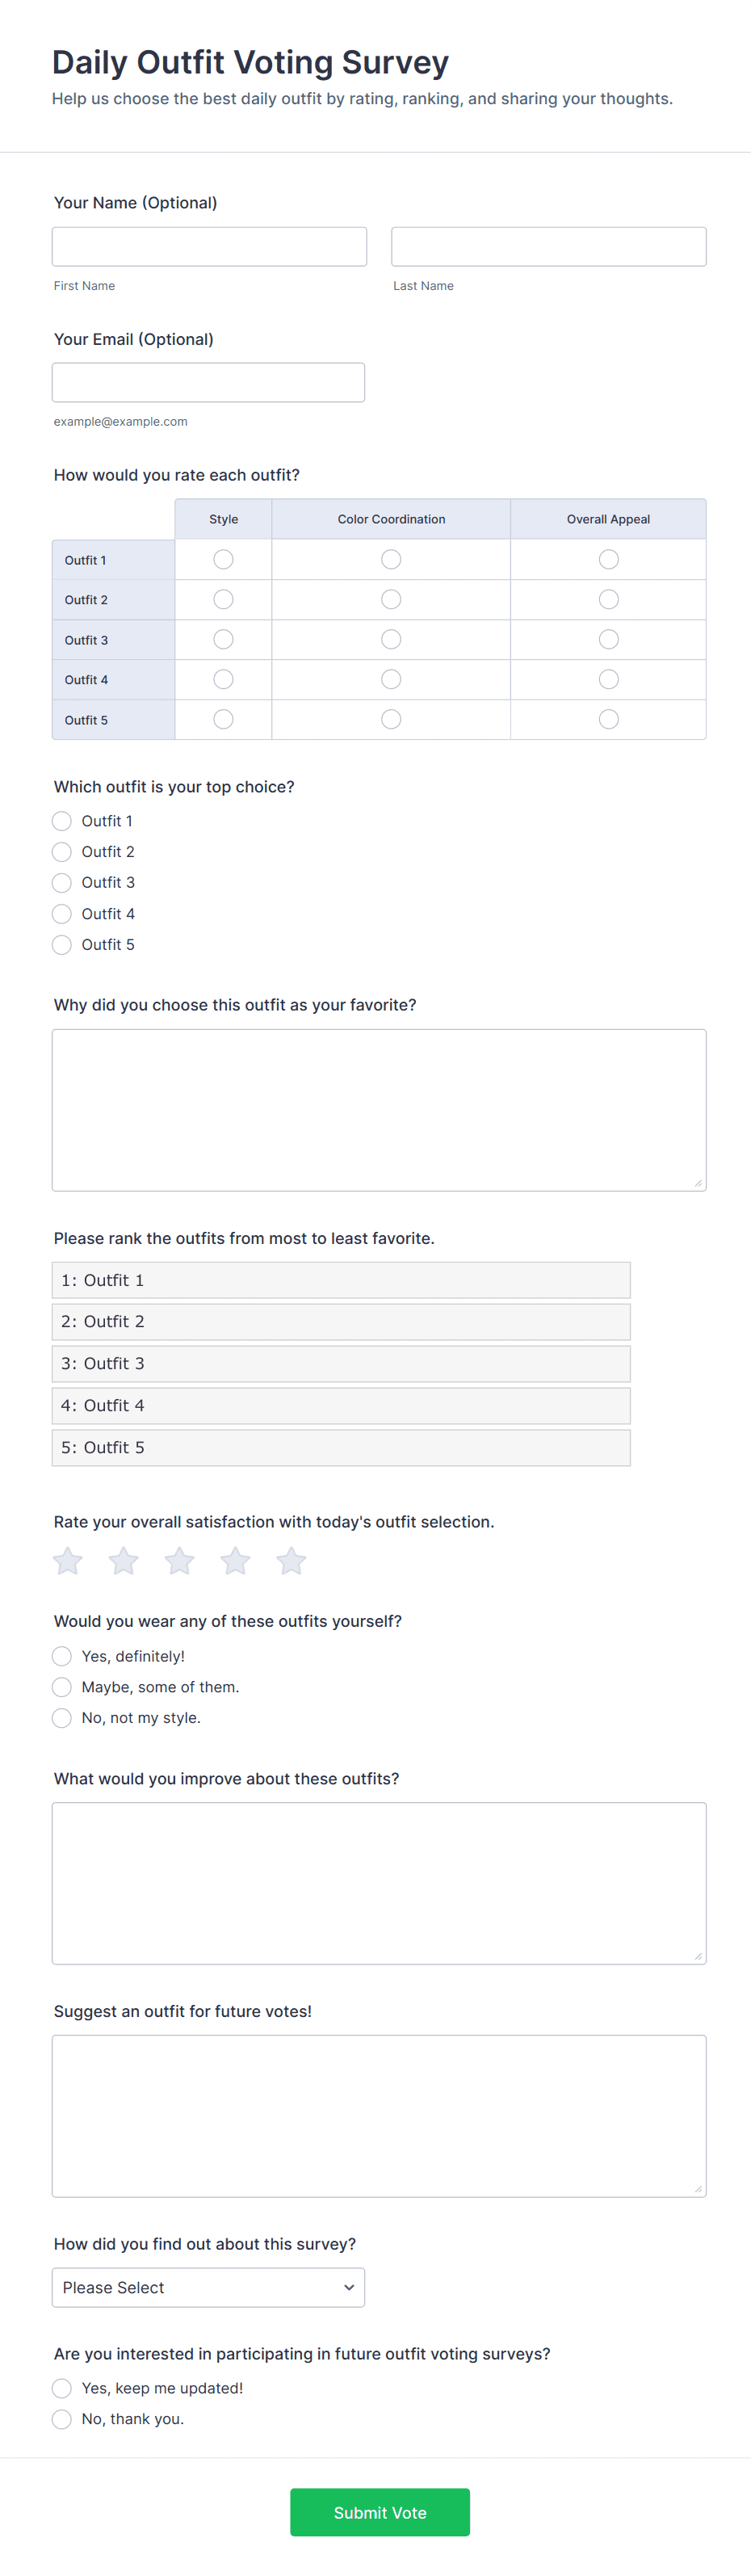Choose the fifth satisfaction star
Viewport: 751px width, 2576px height.
tap(291, 1561)
